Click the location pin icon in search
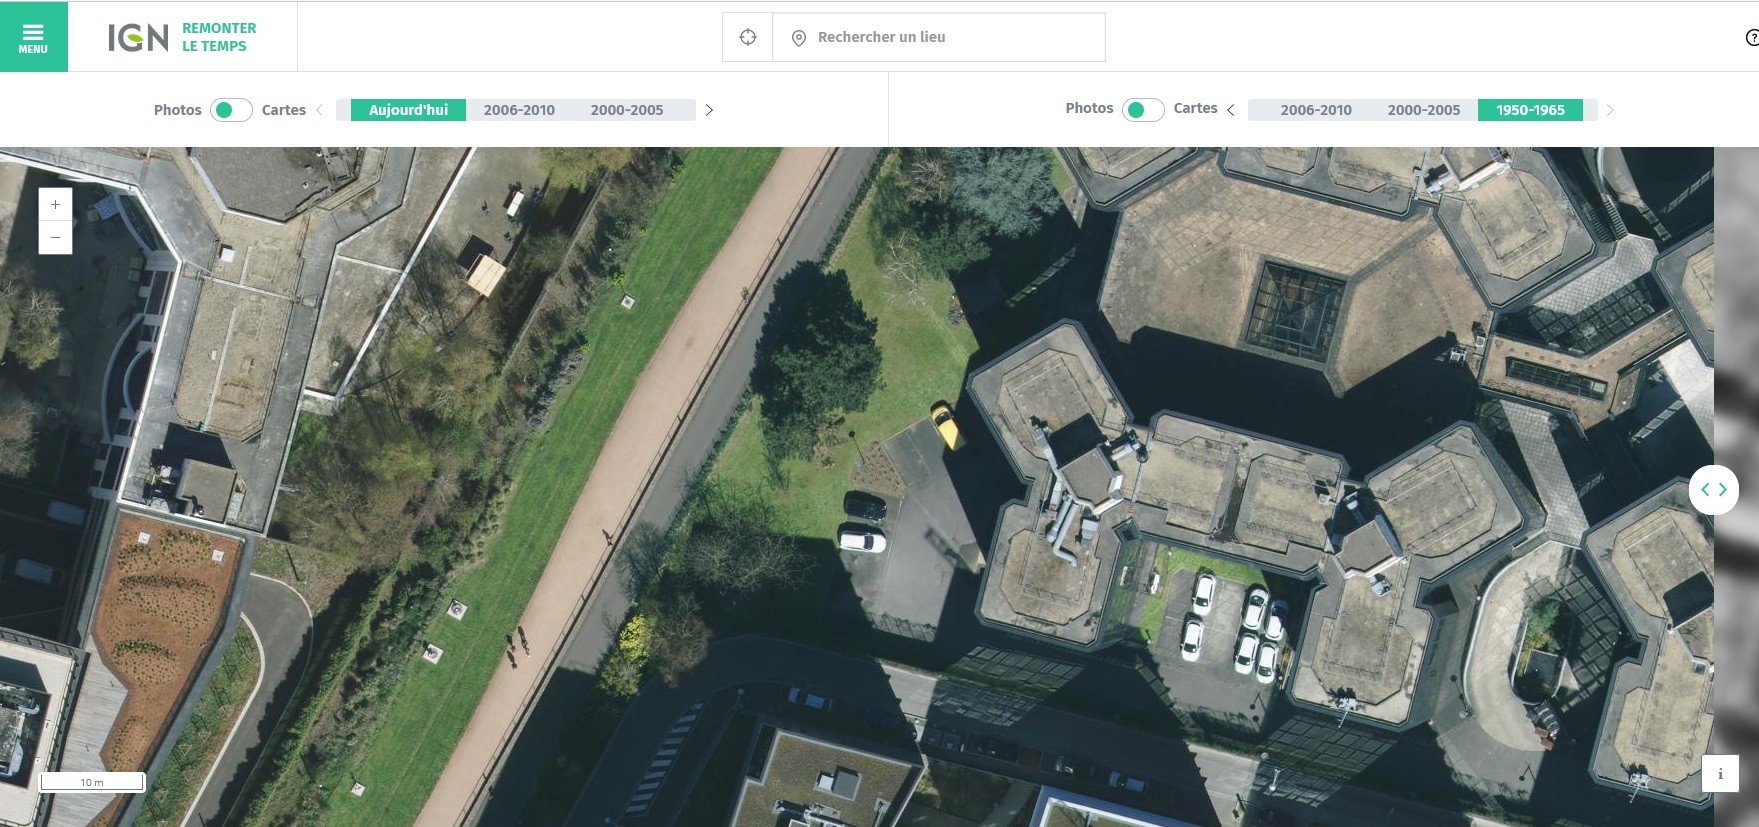 click(x=799, y=38)
